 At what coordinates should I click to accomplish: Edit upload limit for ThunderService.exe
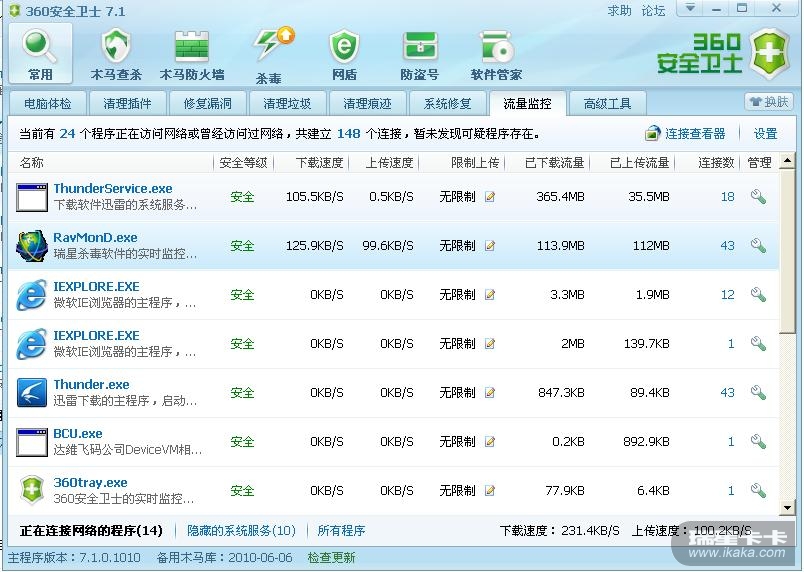[x=490, y=197]
